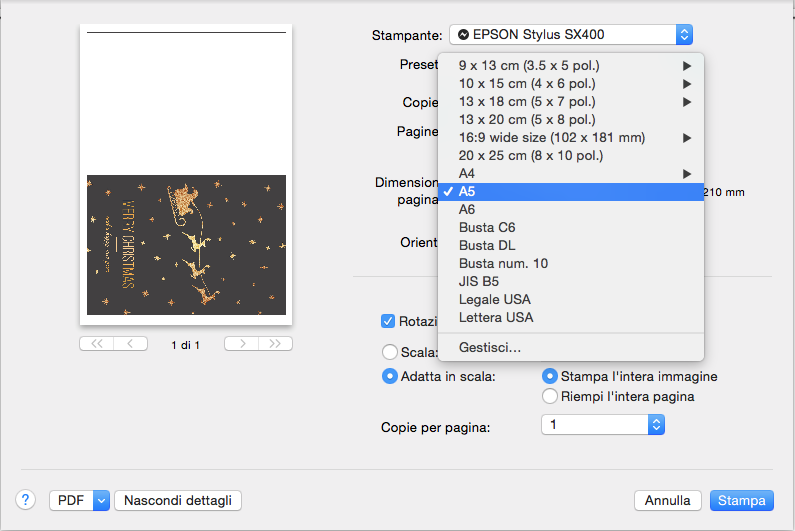The image size is (795, 531).
Task: Expand submenu arrow for 16:9 wide size
Action: point(687,138)
